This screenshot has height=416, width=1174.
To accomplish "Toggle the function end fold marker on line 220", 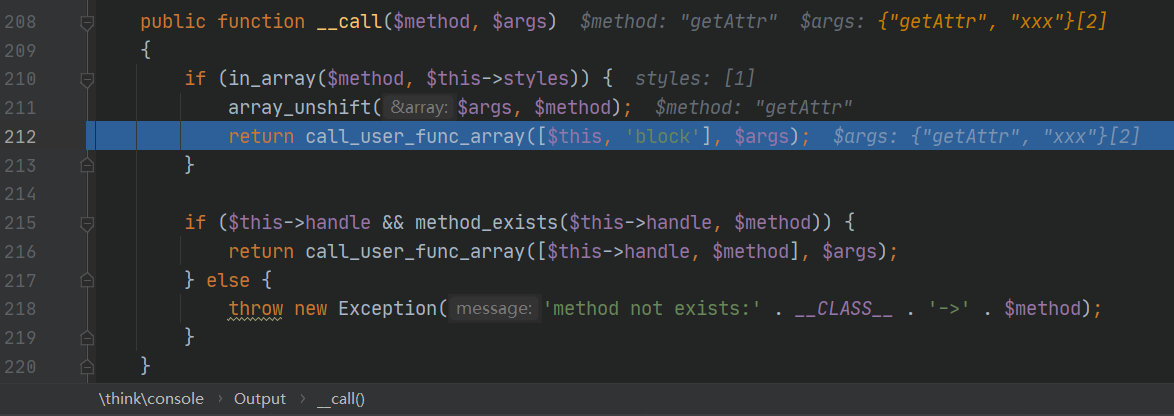I will pyautogui.click(x=88, y=367).
